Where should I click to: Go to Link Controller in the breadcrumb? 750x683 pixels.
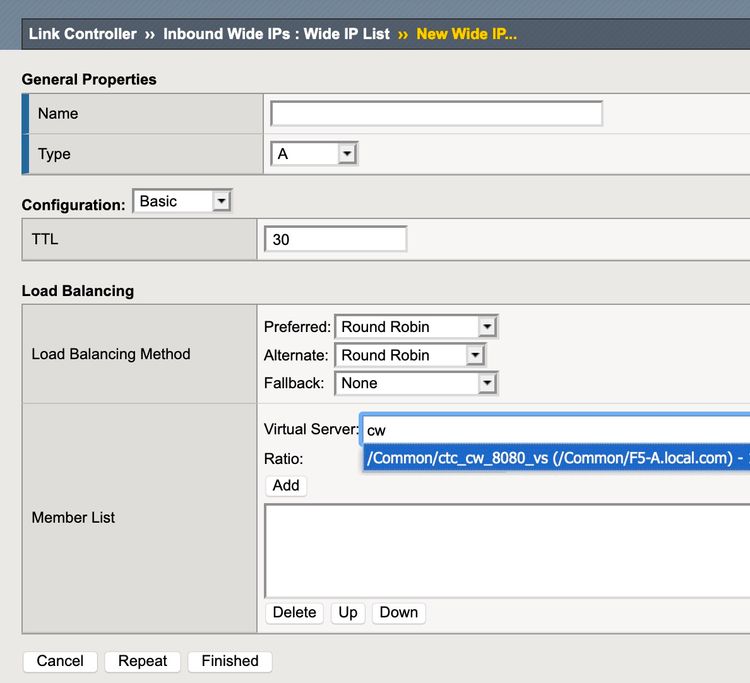[x=82, y=34]
